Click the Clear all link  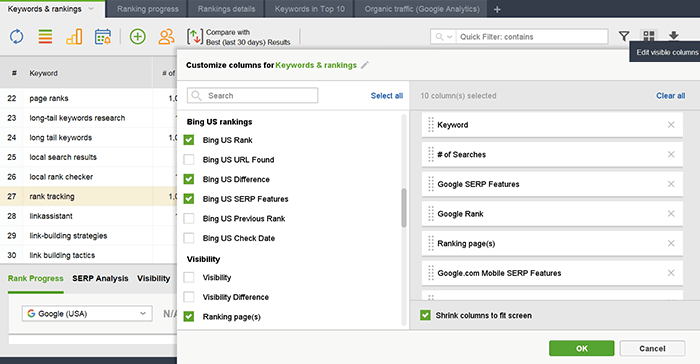tap(671, 96)
